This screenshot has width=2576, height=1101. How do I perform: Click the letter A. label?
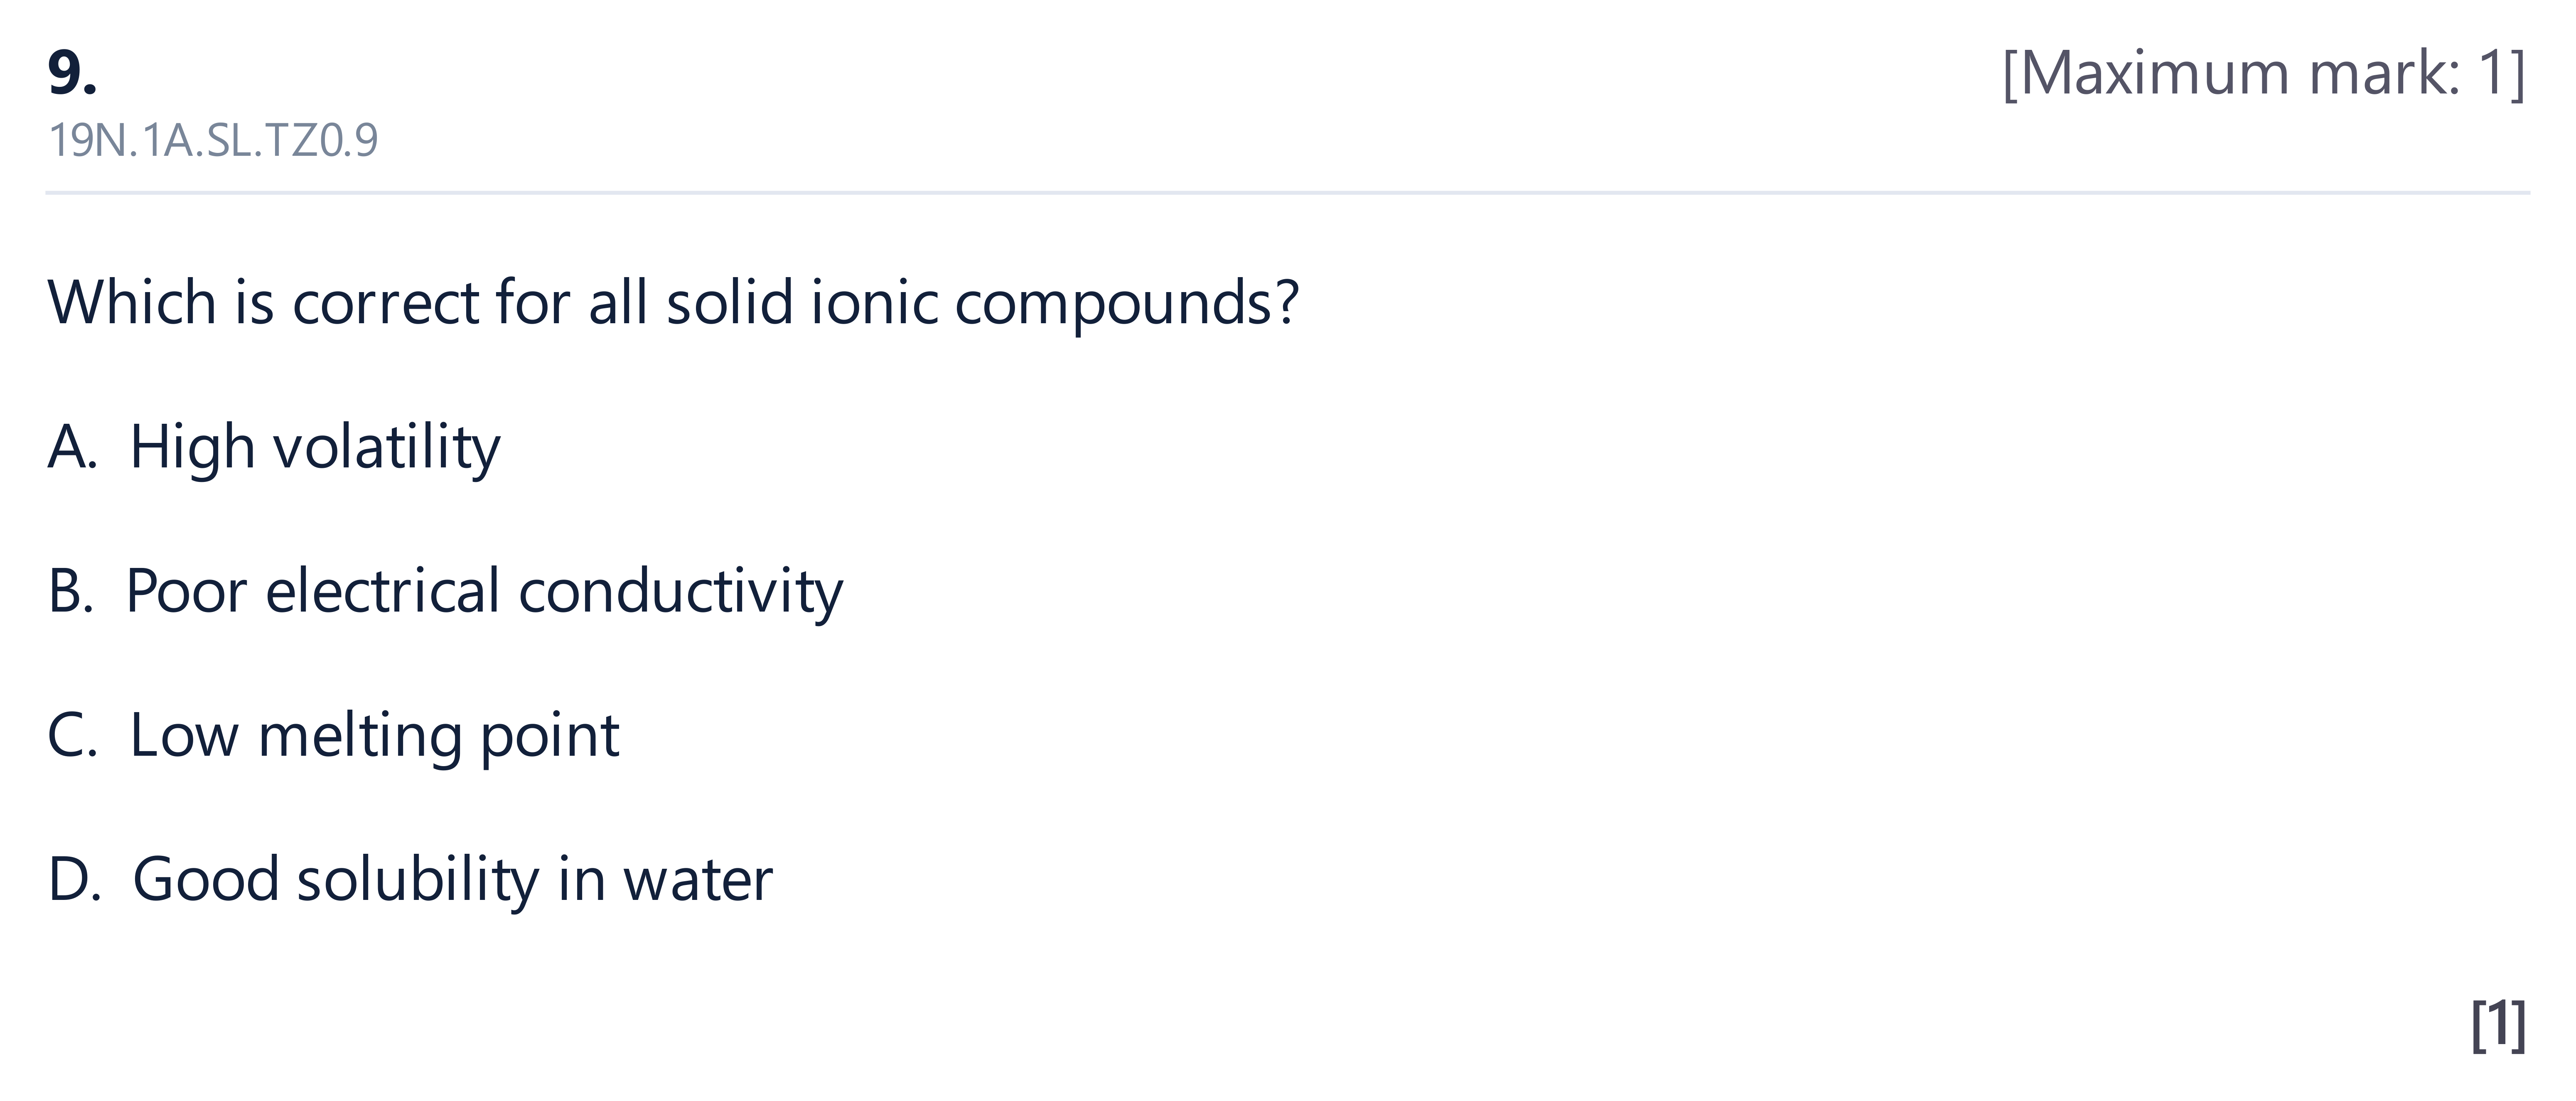tap(72, 447)
